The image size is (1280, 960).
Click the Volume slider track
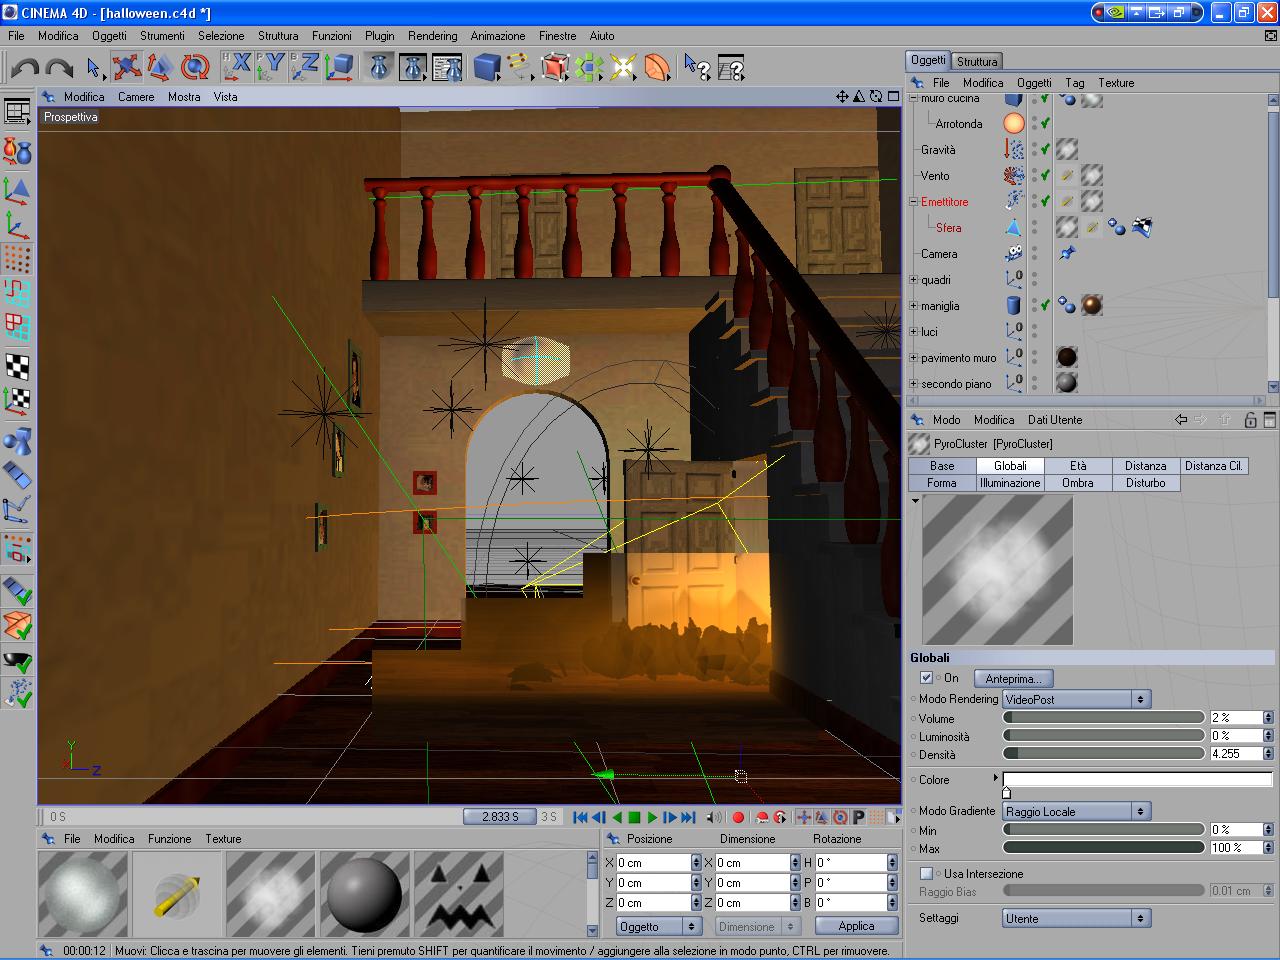[x=1104, y=717]
